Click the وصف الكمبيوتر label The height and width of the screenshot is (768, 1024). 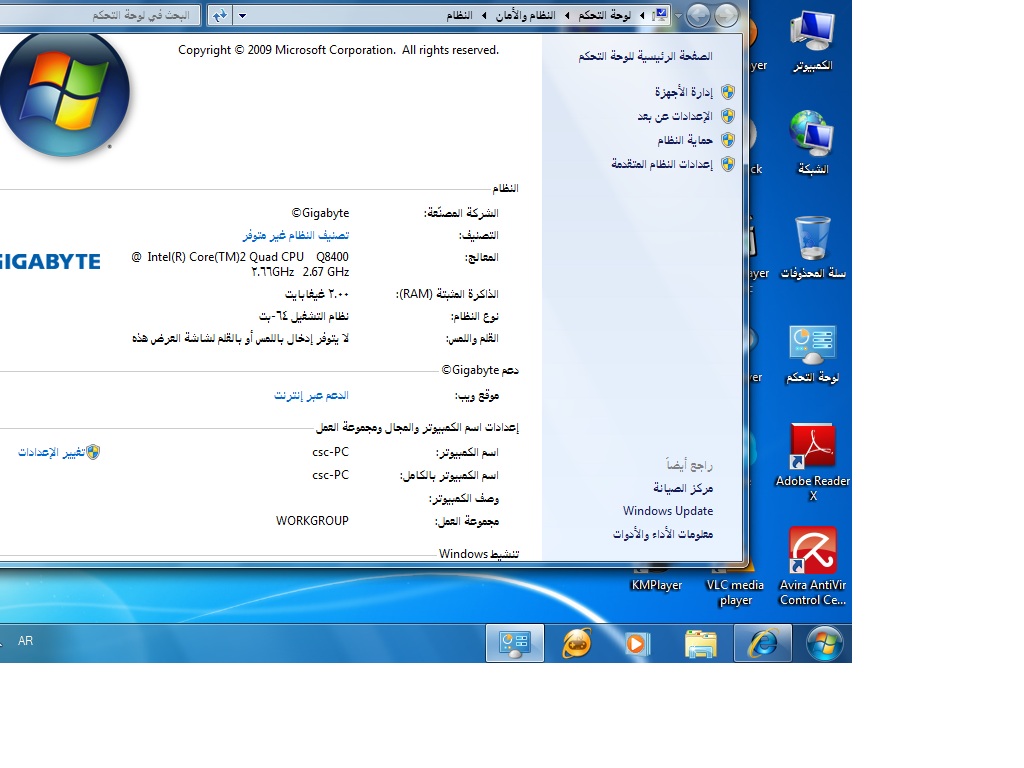(x=464, y=499)
